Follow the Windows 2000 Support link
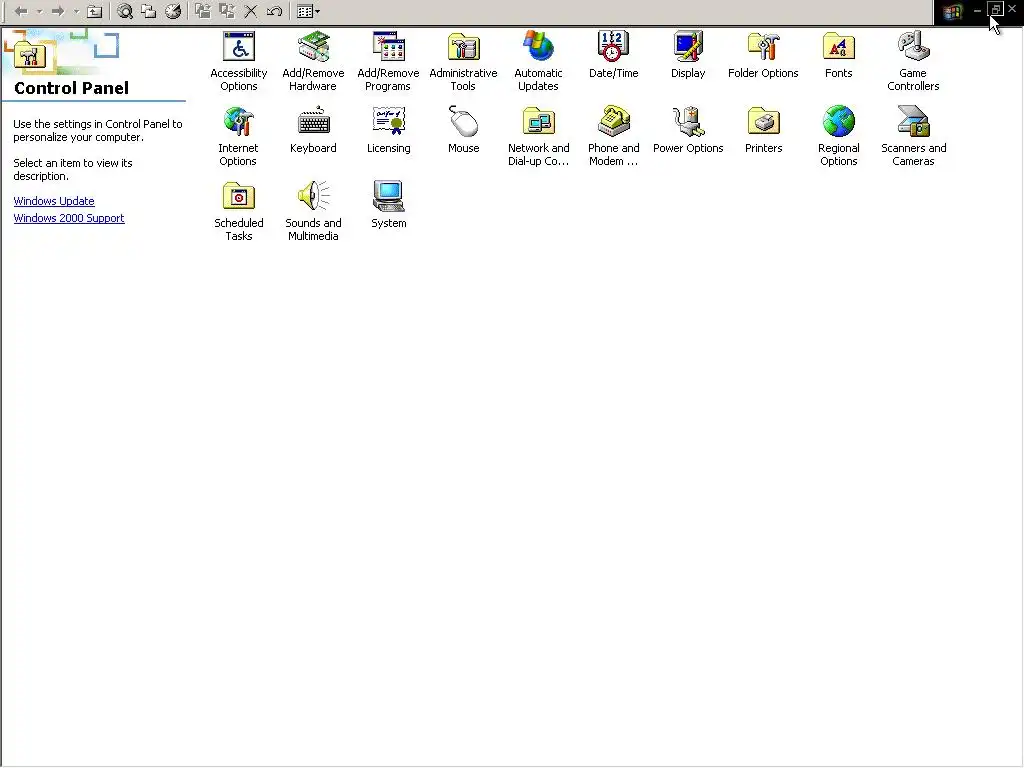Image resolution: width=1024 pixels, height=768 pixels. tap(69, 218)
